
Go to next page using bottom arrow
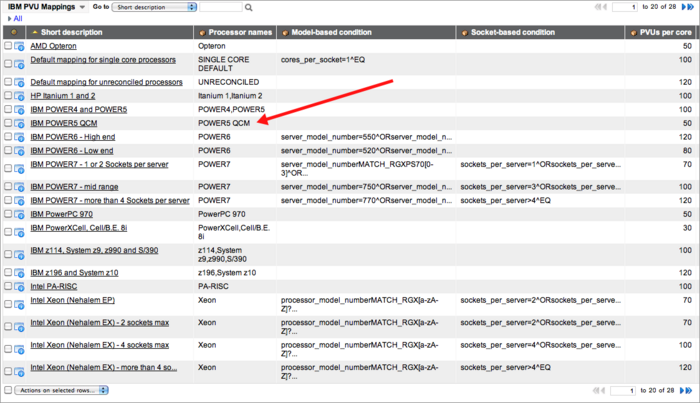coord(682,391)
